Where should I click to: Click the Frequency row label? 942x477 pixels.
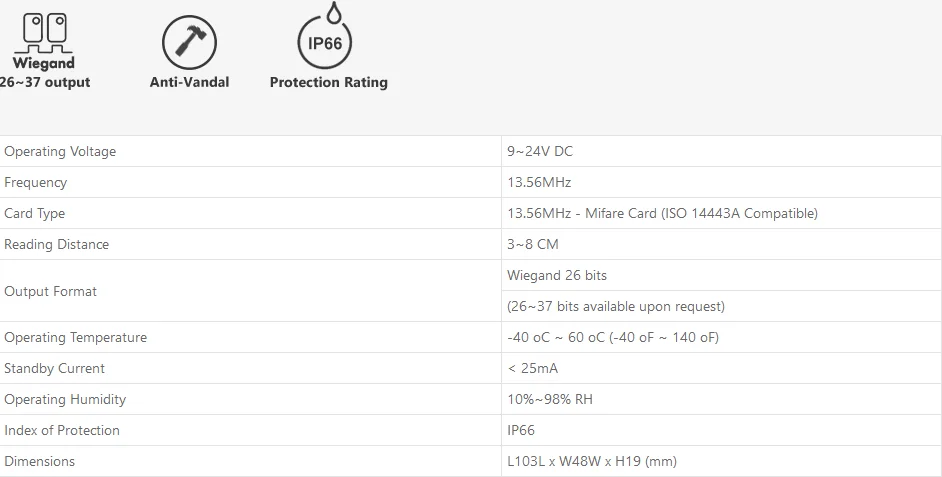click(x=35, y=183)
